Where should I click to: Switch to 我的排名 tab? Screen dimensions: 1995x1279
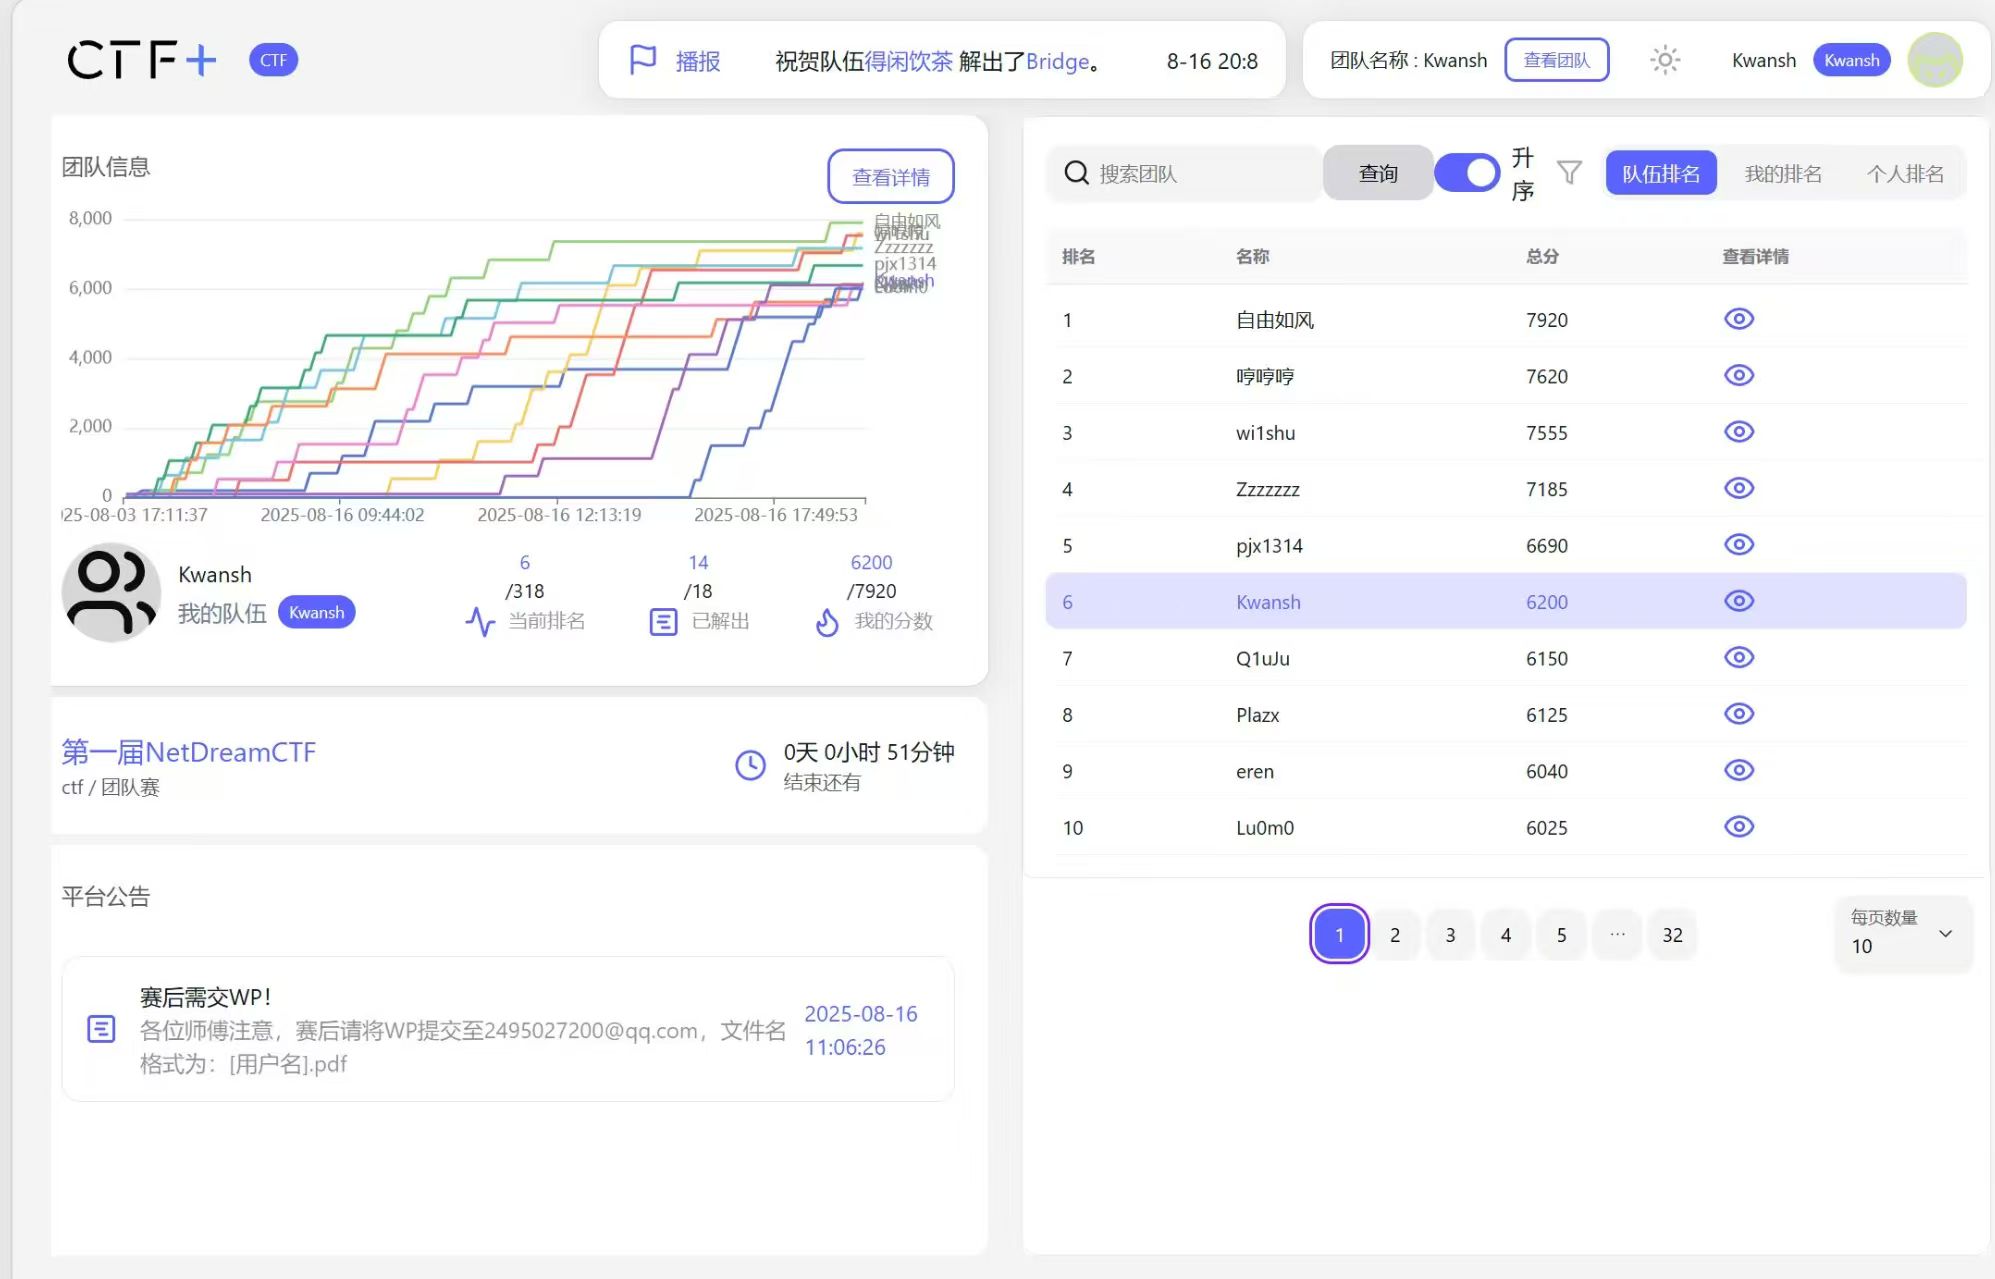tap(1782, 174)
